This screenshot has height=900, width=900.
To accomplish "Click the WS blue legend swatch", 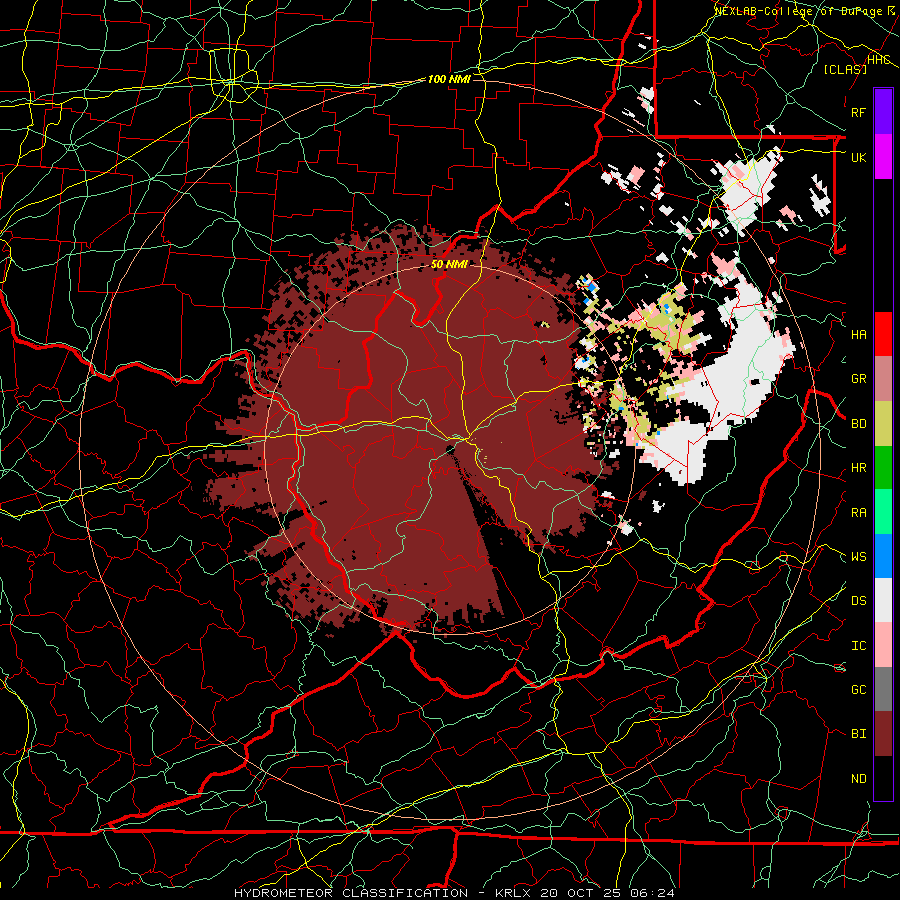I will (x=883, y=556).
